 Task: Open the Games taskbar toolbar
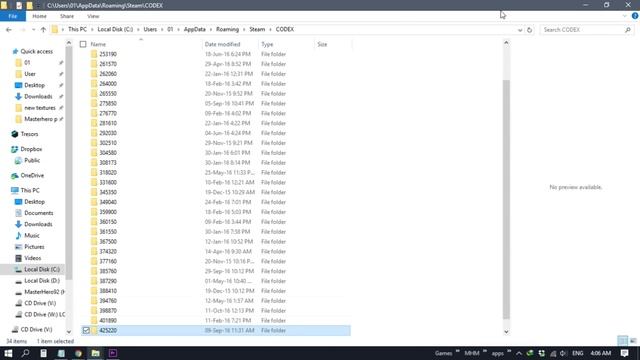coord(443,353)
